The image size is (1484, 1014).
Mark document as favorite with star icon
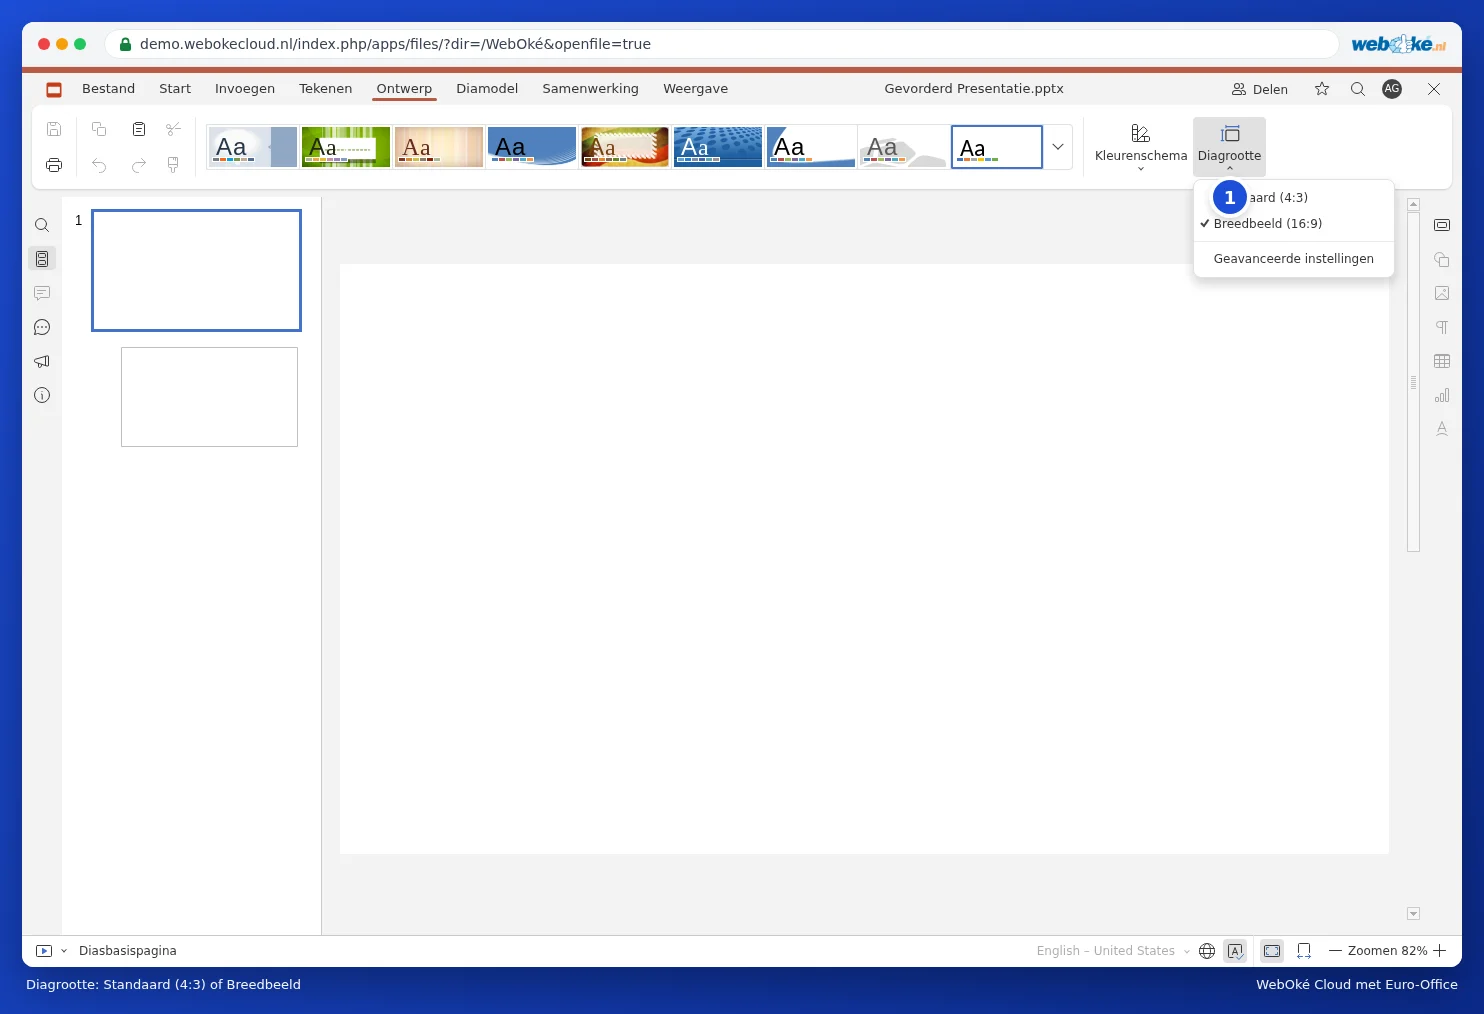[x=1322, y=89]
